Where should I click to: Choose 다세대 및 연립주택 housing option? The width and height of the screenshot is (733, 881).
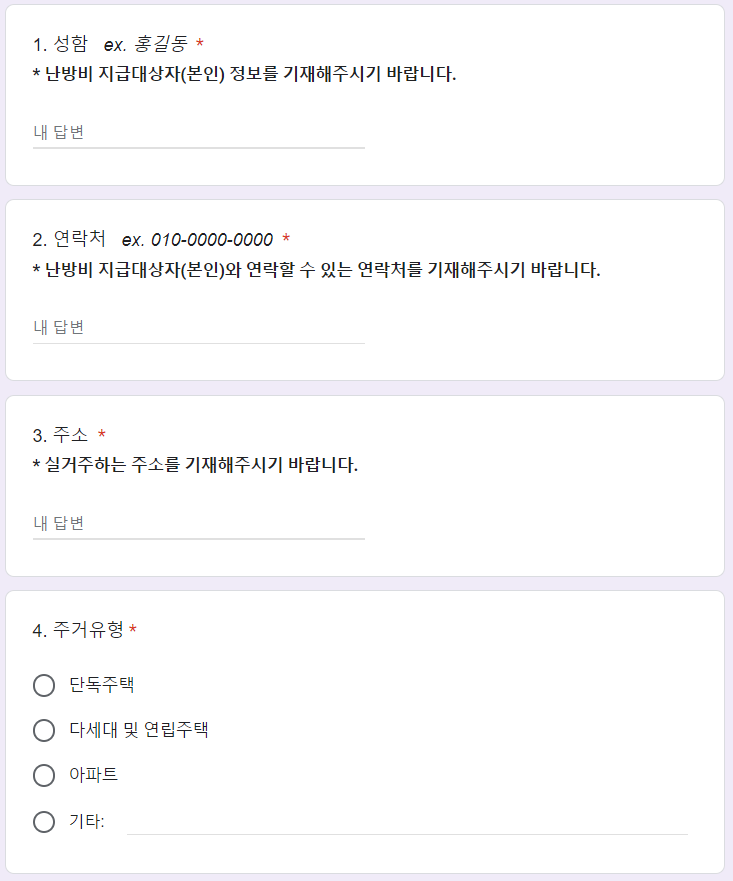(44, 730)
